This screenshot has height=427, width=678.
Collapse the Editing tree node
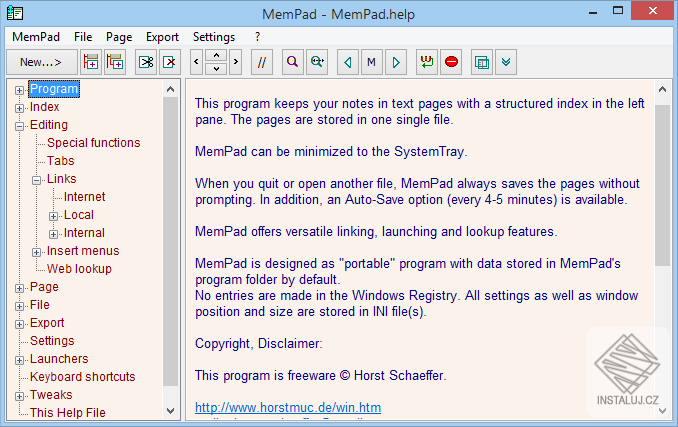coord(19,126)
